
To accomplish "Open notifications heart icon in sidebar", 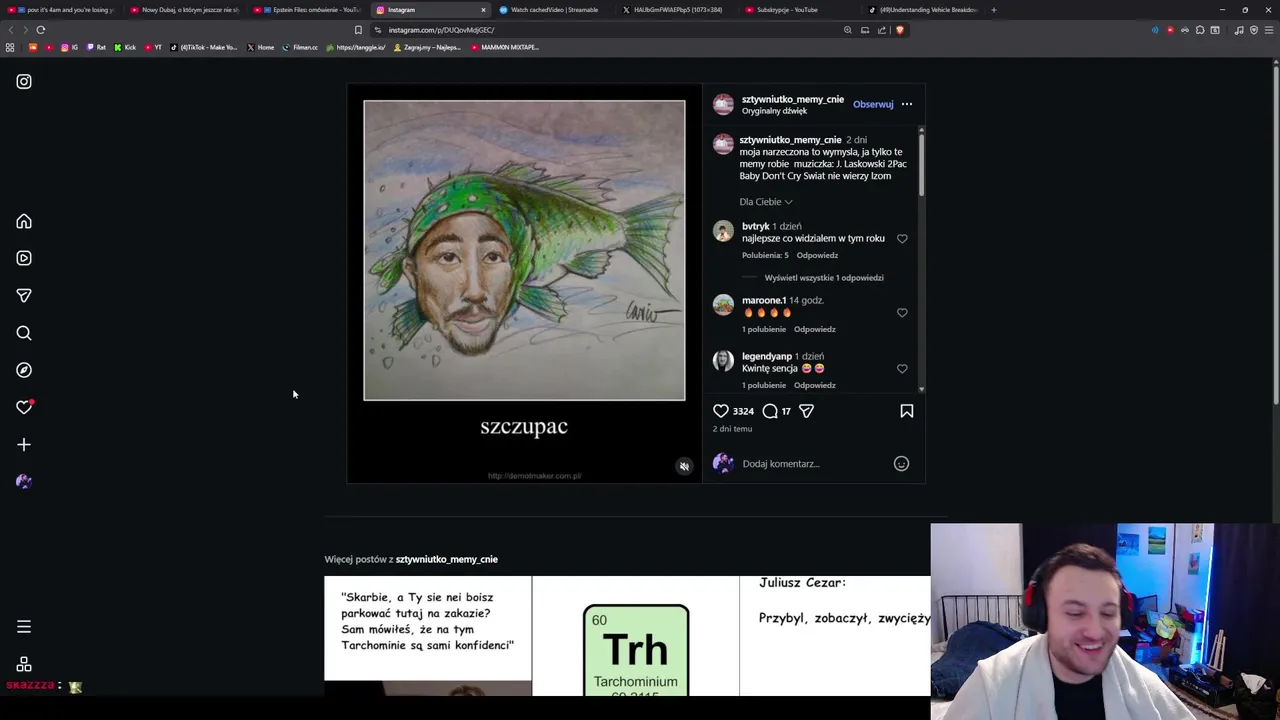I will (24, 407).
